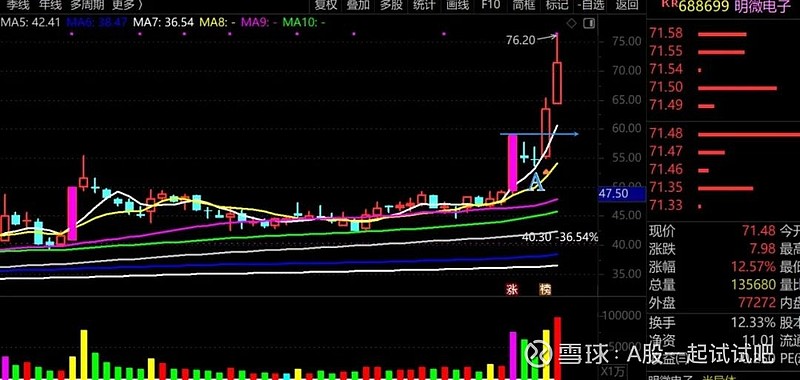Click the 现价 current price label
800x380 pixels.
coord(662,231)
